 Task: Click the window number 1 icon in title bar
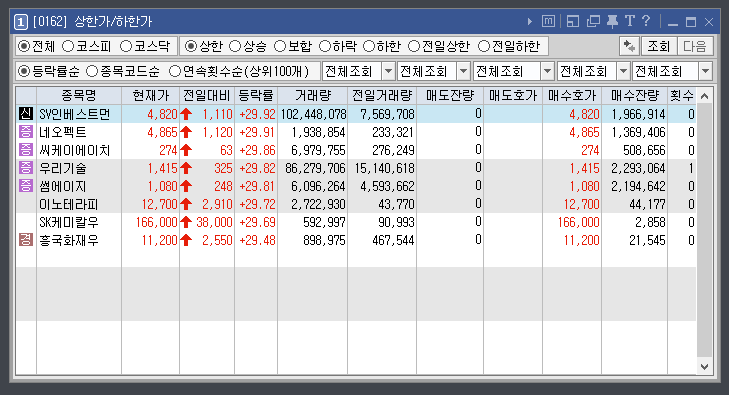21,21
